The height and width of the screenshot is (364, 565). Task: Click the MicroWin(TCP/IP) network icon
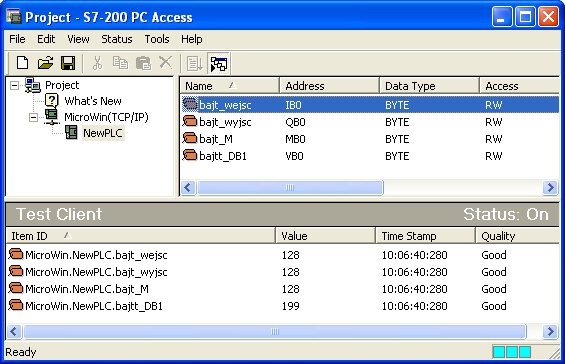click(x=52, y=117)
